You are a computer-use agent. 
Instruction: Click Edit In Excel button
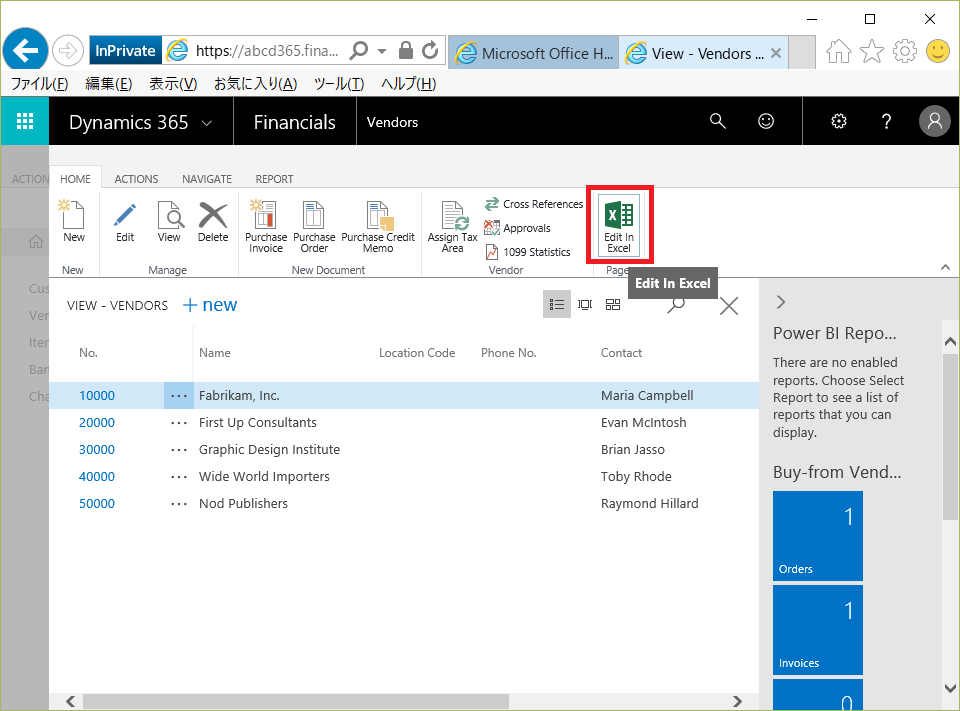619,225
